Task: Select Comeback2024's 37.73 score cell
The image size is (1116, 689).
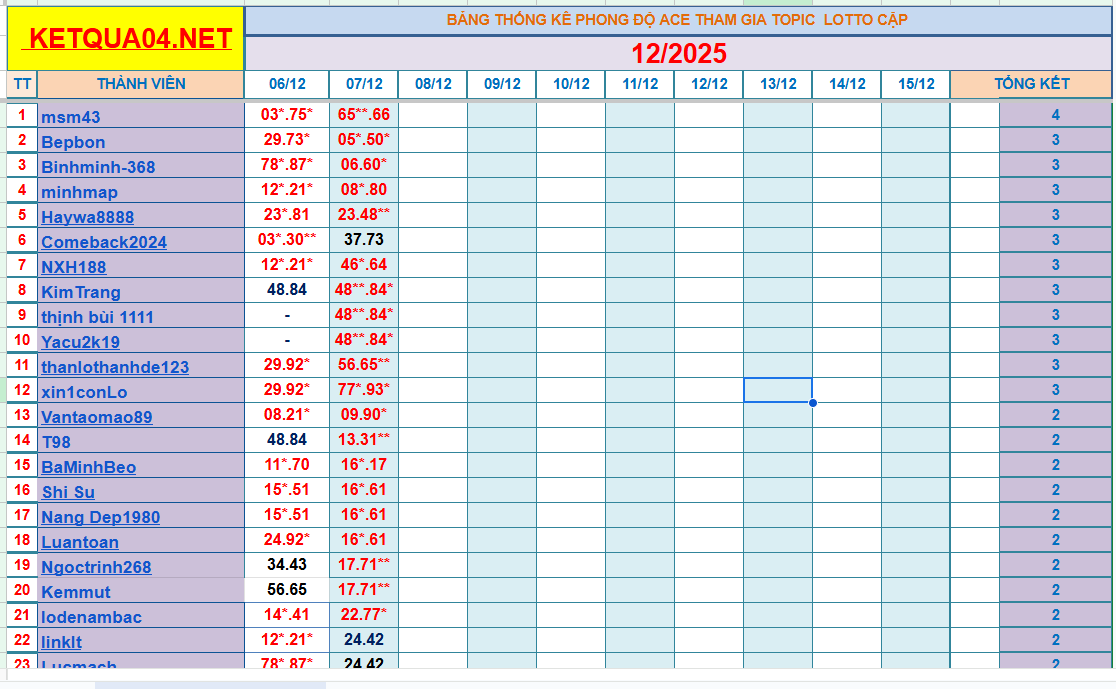Action: pyautogui.click(x=362, y=241)
